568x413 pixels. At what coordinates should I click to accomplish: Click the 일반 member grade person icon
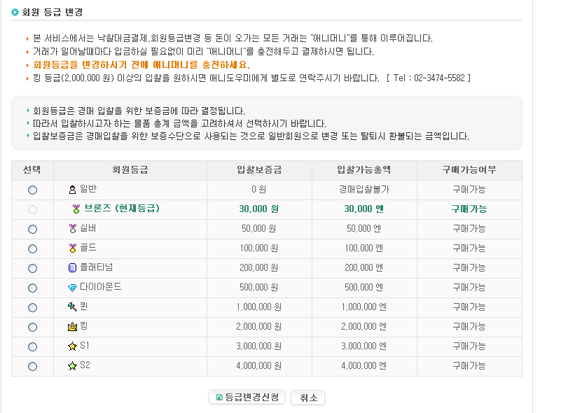point(72,189)
